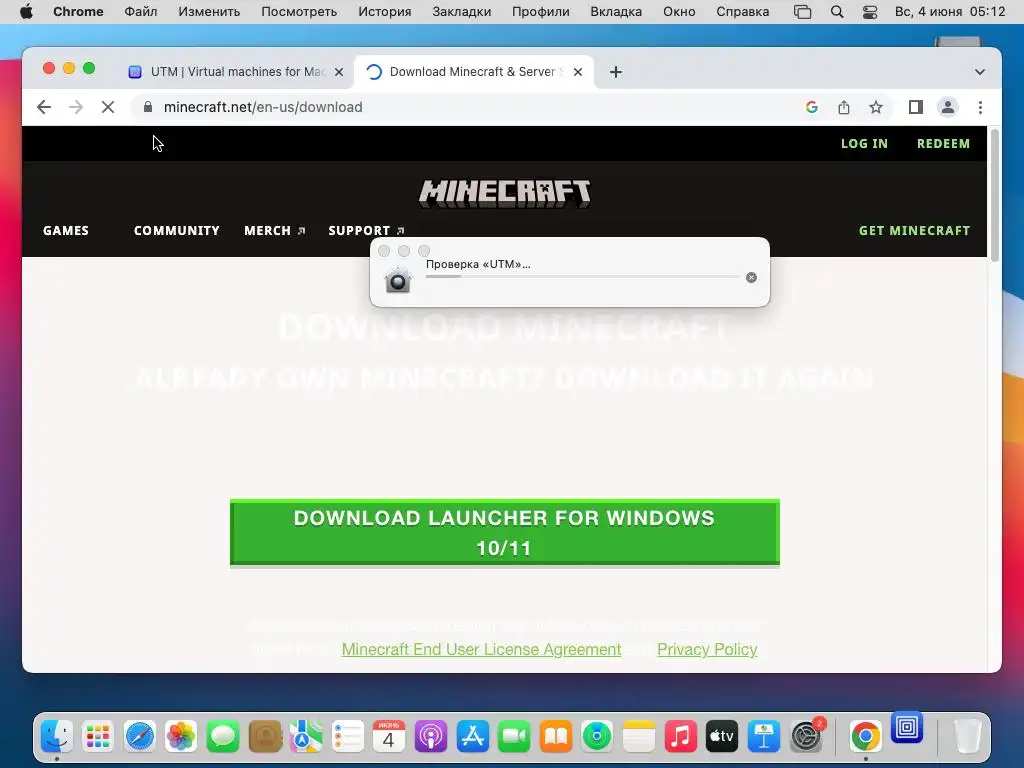Open Keynote from the Dock

pyautogui.click(x=763, y=737)
